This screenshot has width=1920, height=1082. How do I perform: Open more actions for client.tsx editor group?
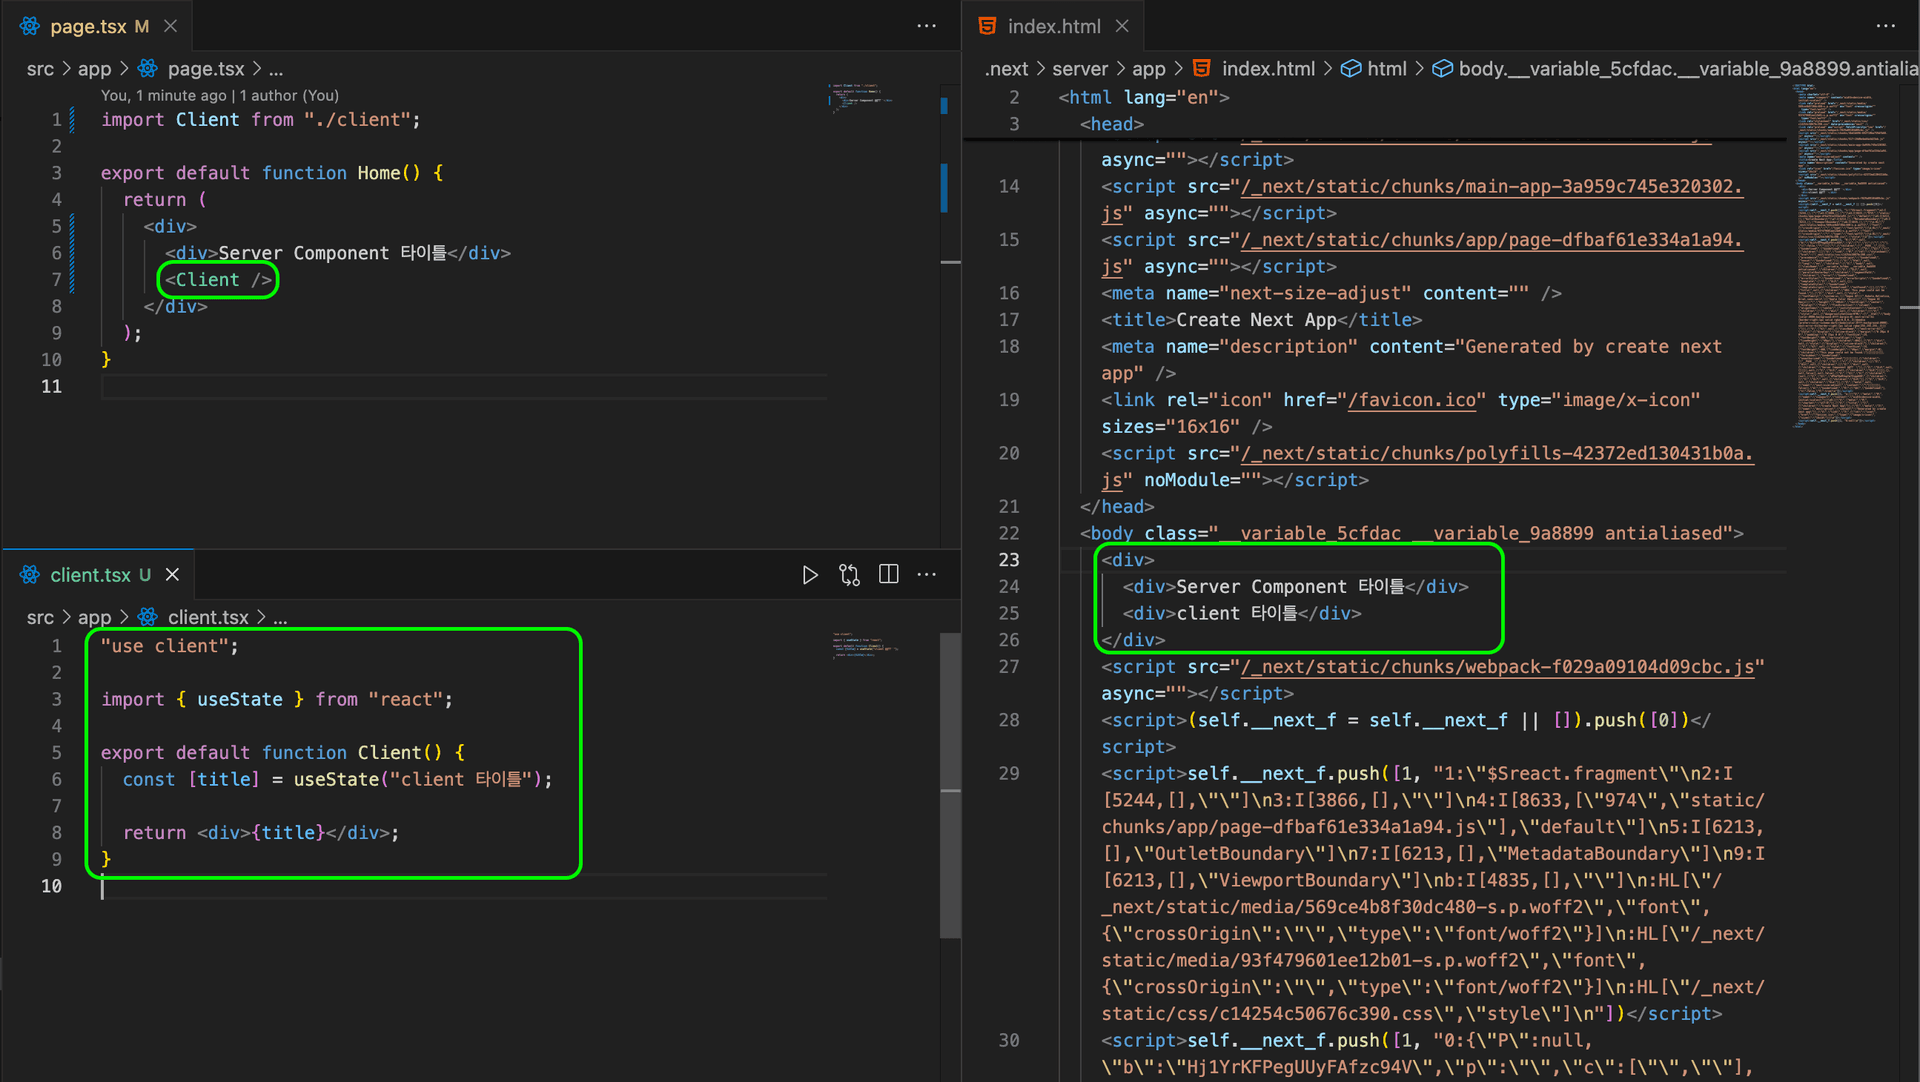pos(927,575)
